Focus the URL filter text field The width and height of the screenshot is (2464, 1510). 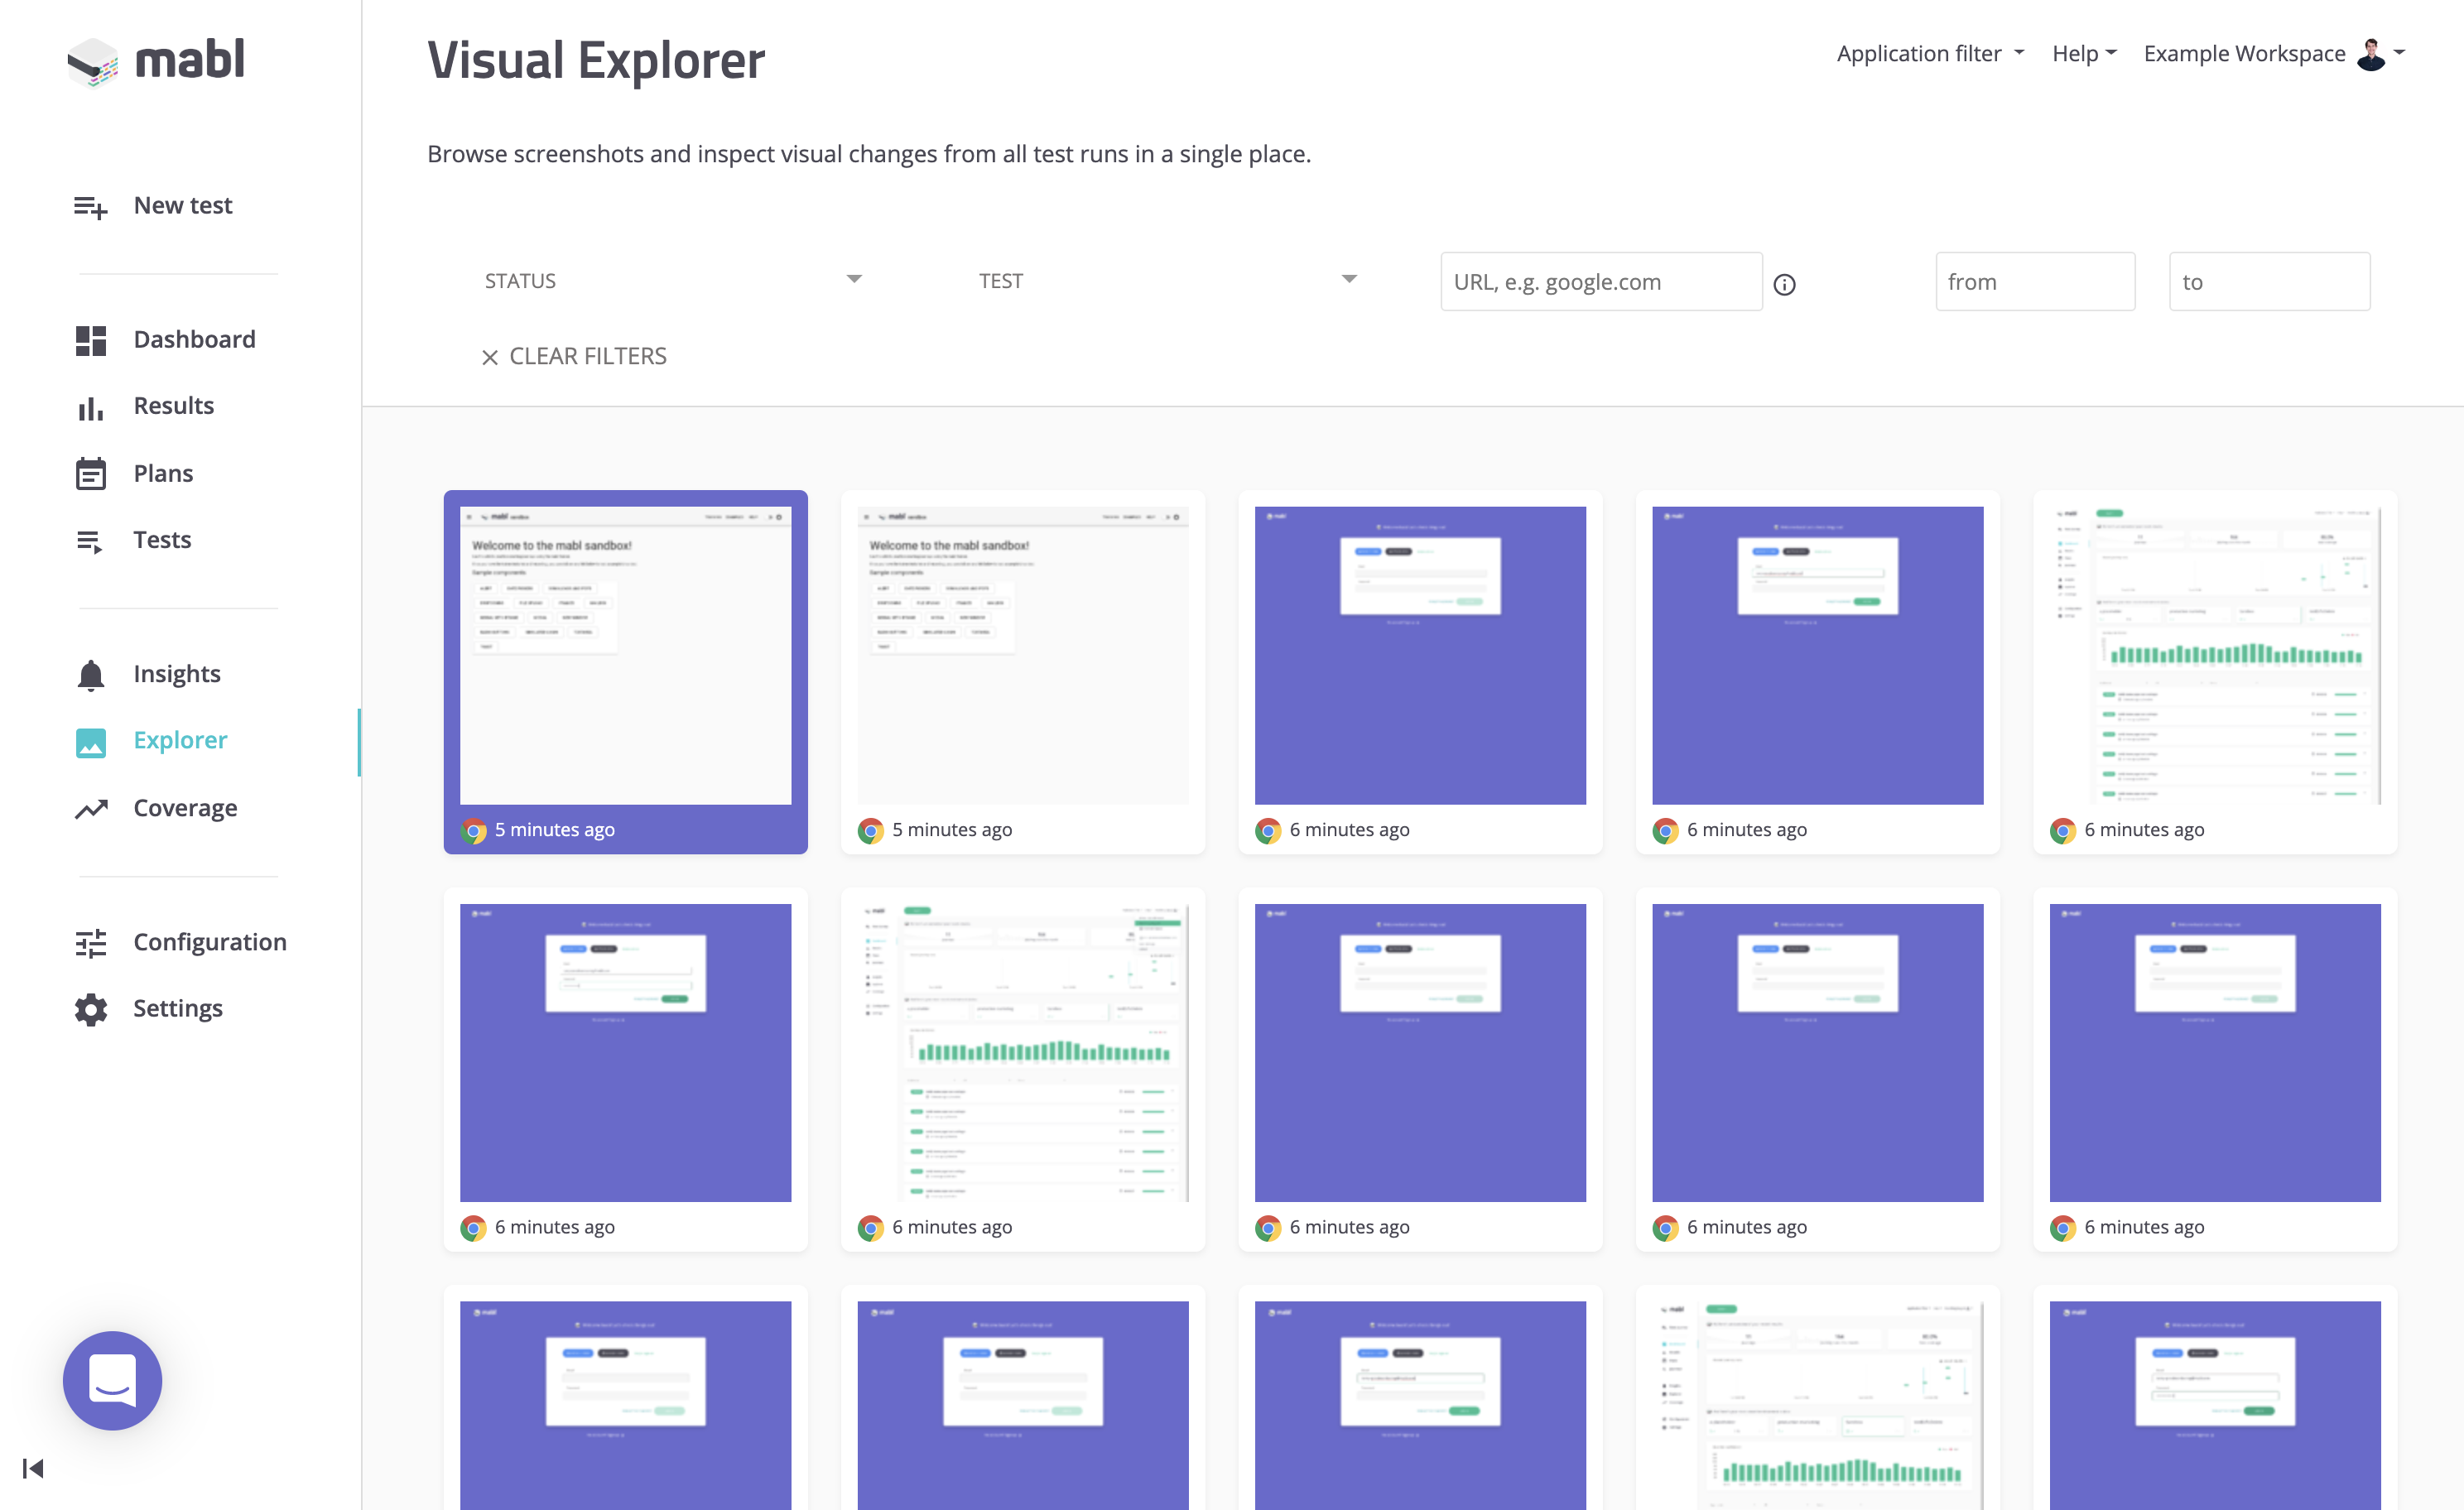[x=1600, y=282]
